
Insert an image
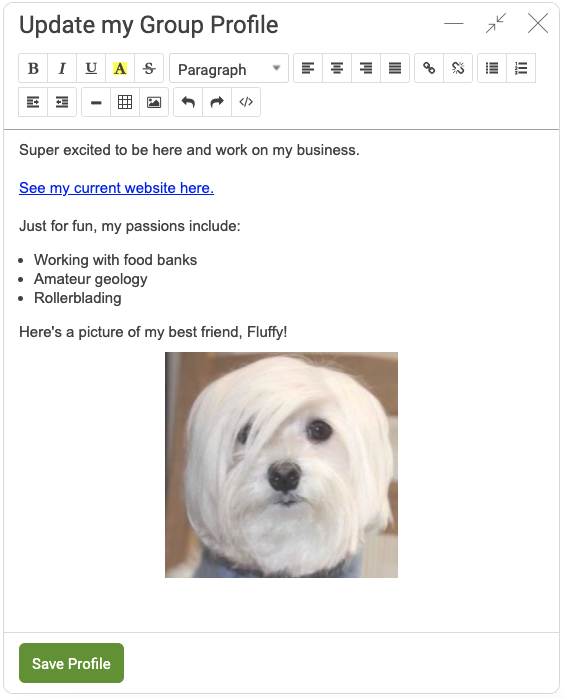[x=154, y=102]
